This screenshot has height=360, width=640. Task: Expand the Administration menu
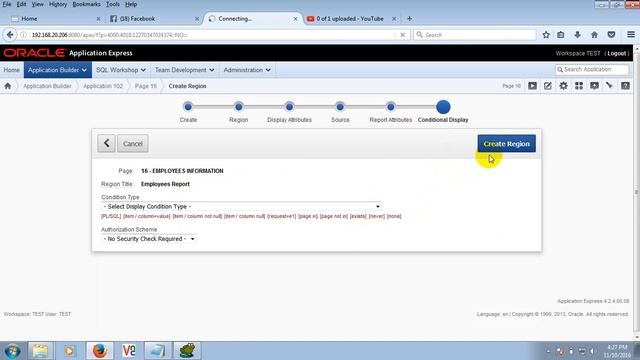(x=247, y=70)
